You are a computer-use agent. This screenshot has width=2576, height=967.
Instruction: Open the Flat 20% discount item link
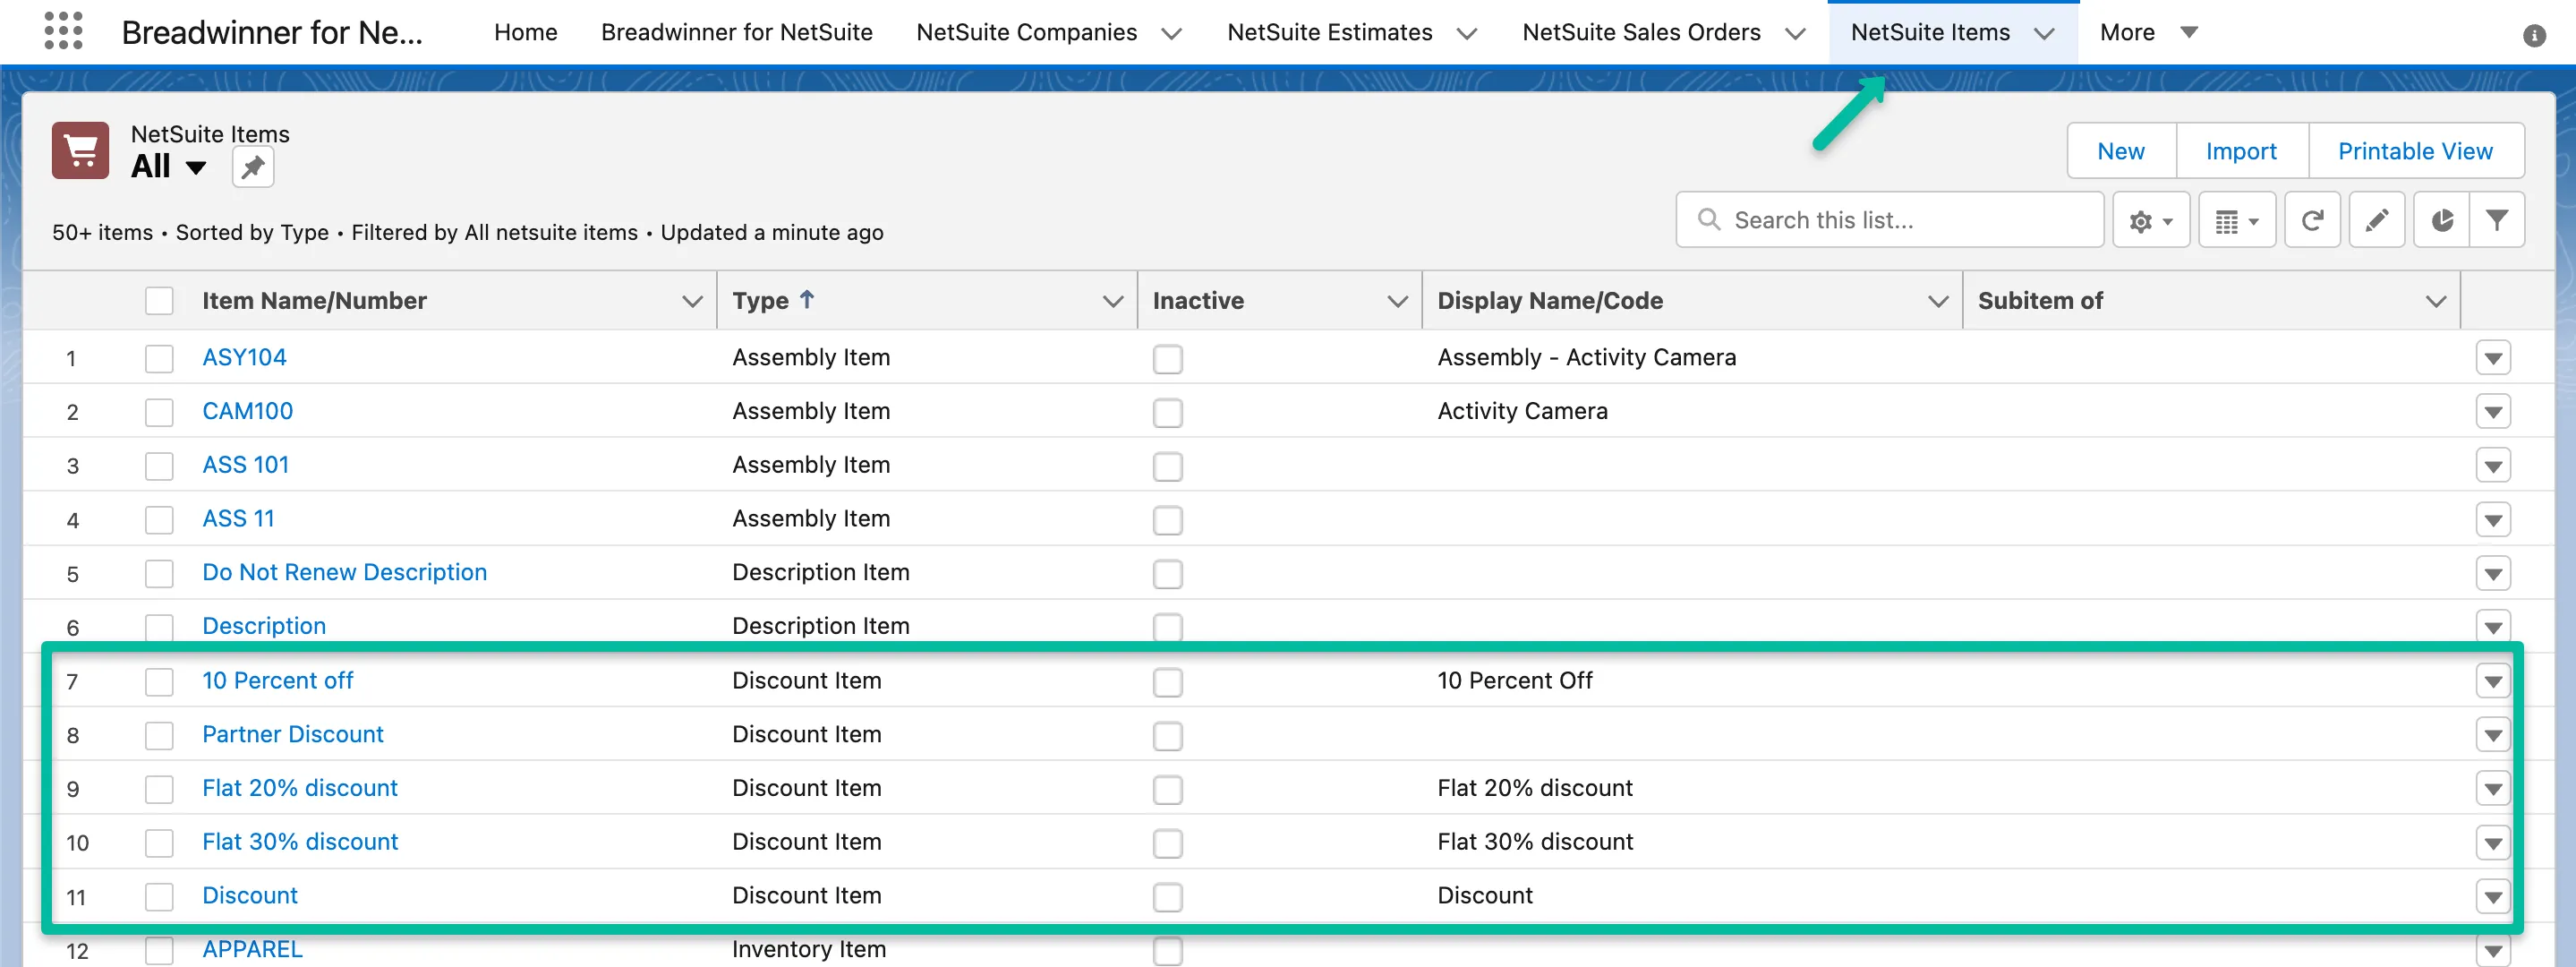(x=300, y=788)
